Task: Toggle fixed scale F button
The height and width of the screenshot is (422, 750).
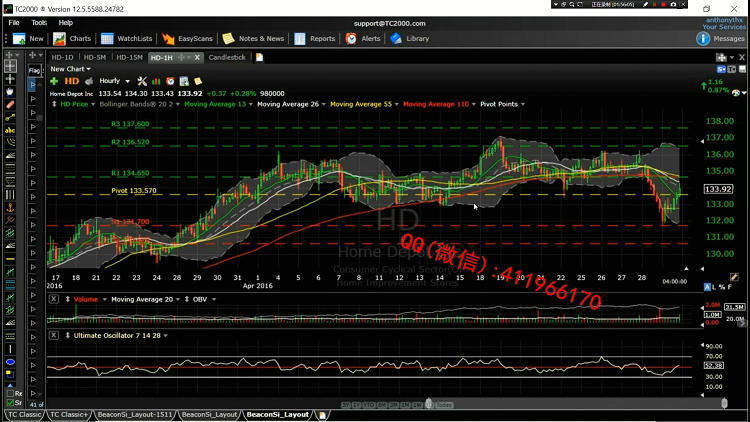Action: 729,287
